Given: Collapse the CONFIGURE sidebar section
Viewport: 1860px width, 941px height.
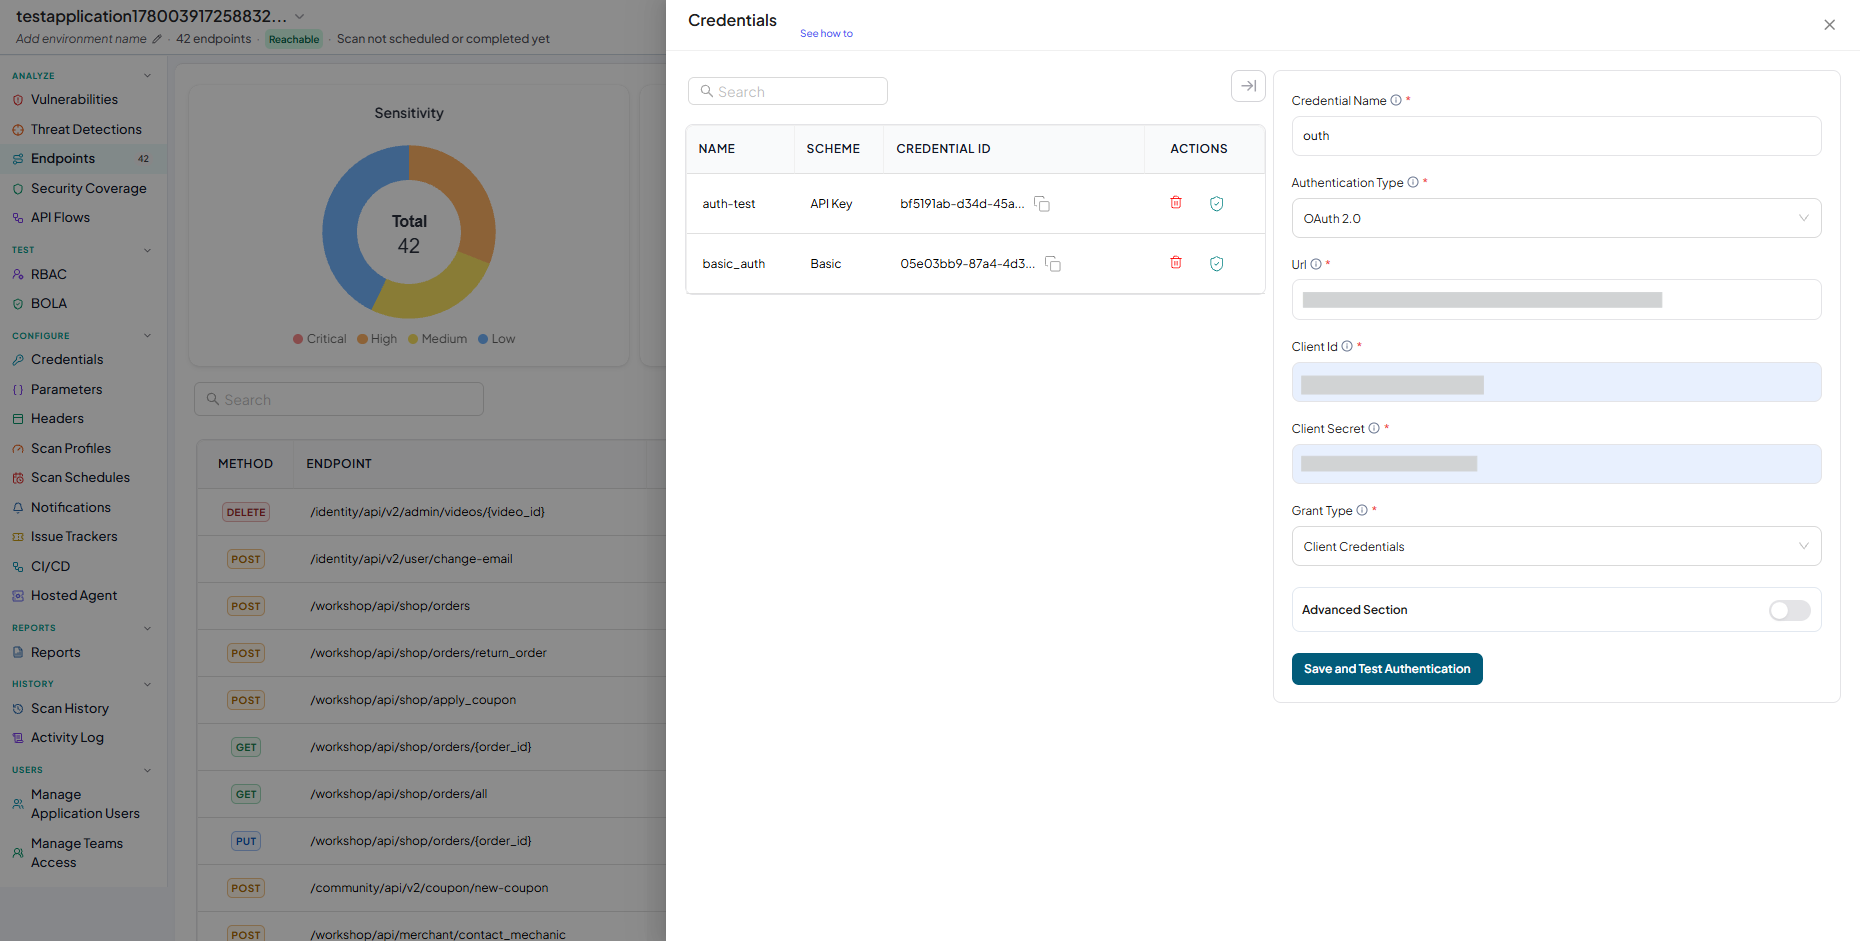Looking at the screenshot, I should [147, 336].
